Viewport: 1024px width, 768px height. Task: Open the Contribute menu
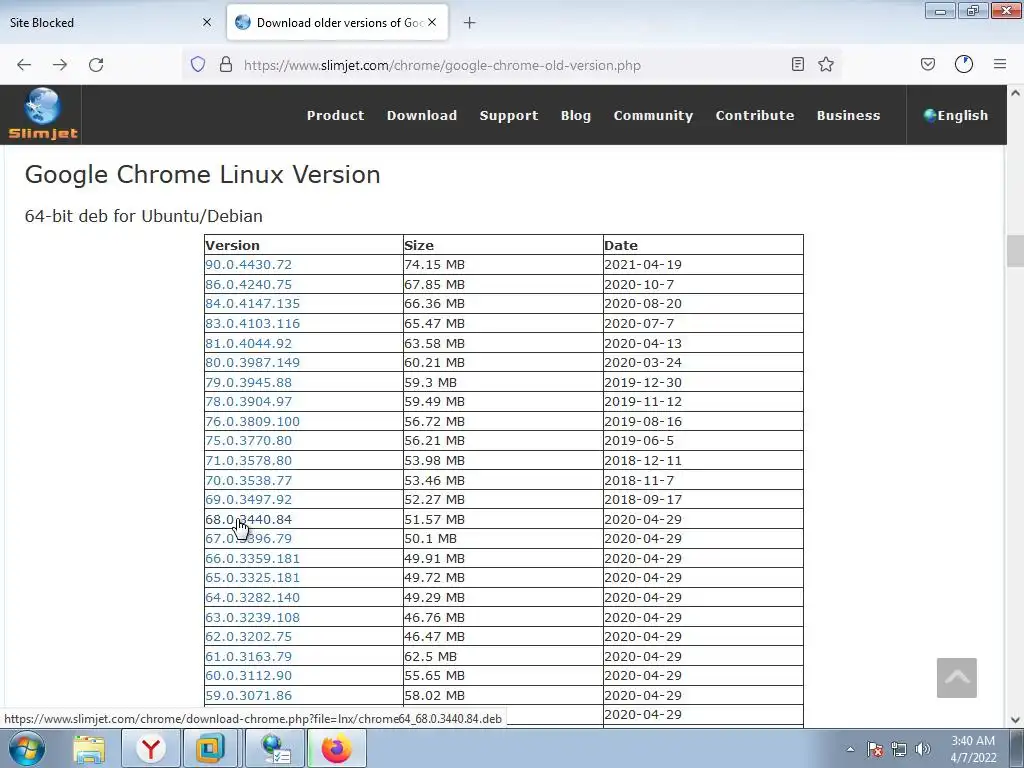[x=755, y=116]
